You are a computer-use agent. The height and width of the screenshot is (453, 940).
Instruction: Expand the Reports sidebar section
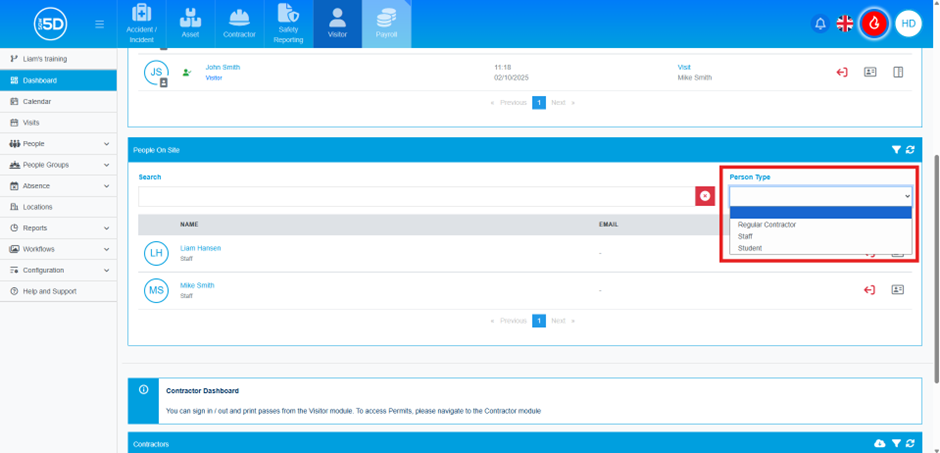click(58, 228)
